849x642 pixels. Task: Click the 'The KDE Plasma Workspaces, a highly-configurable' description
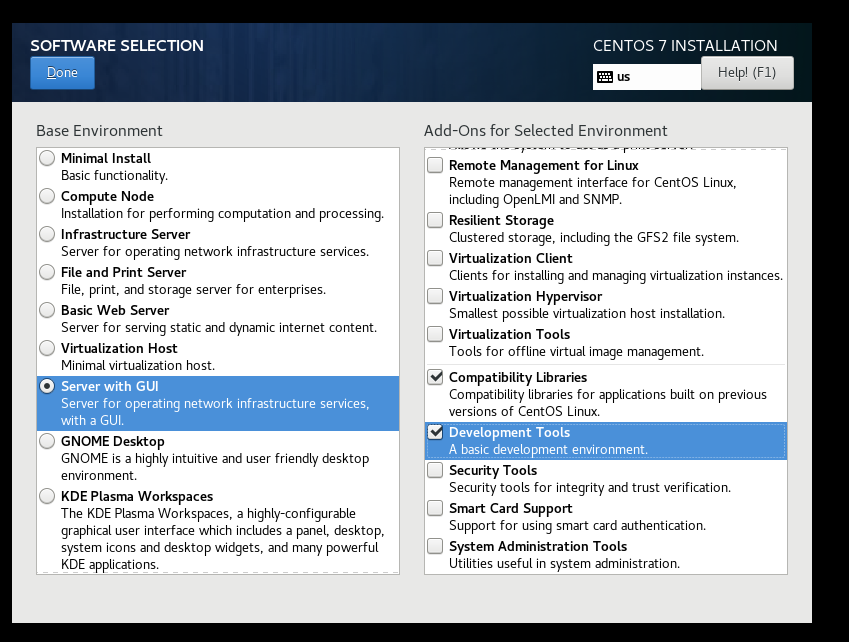(223, 539)
